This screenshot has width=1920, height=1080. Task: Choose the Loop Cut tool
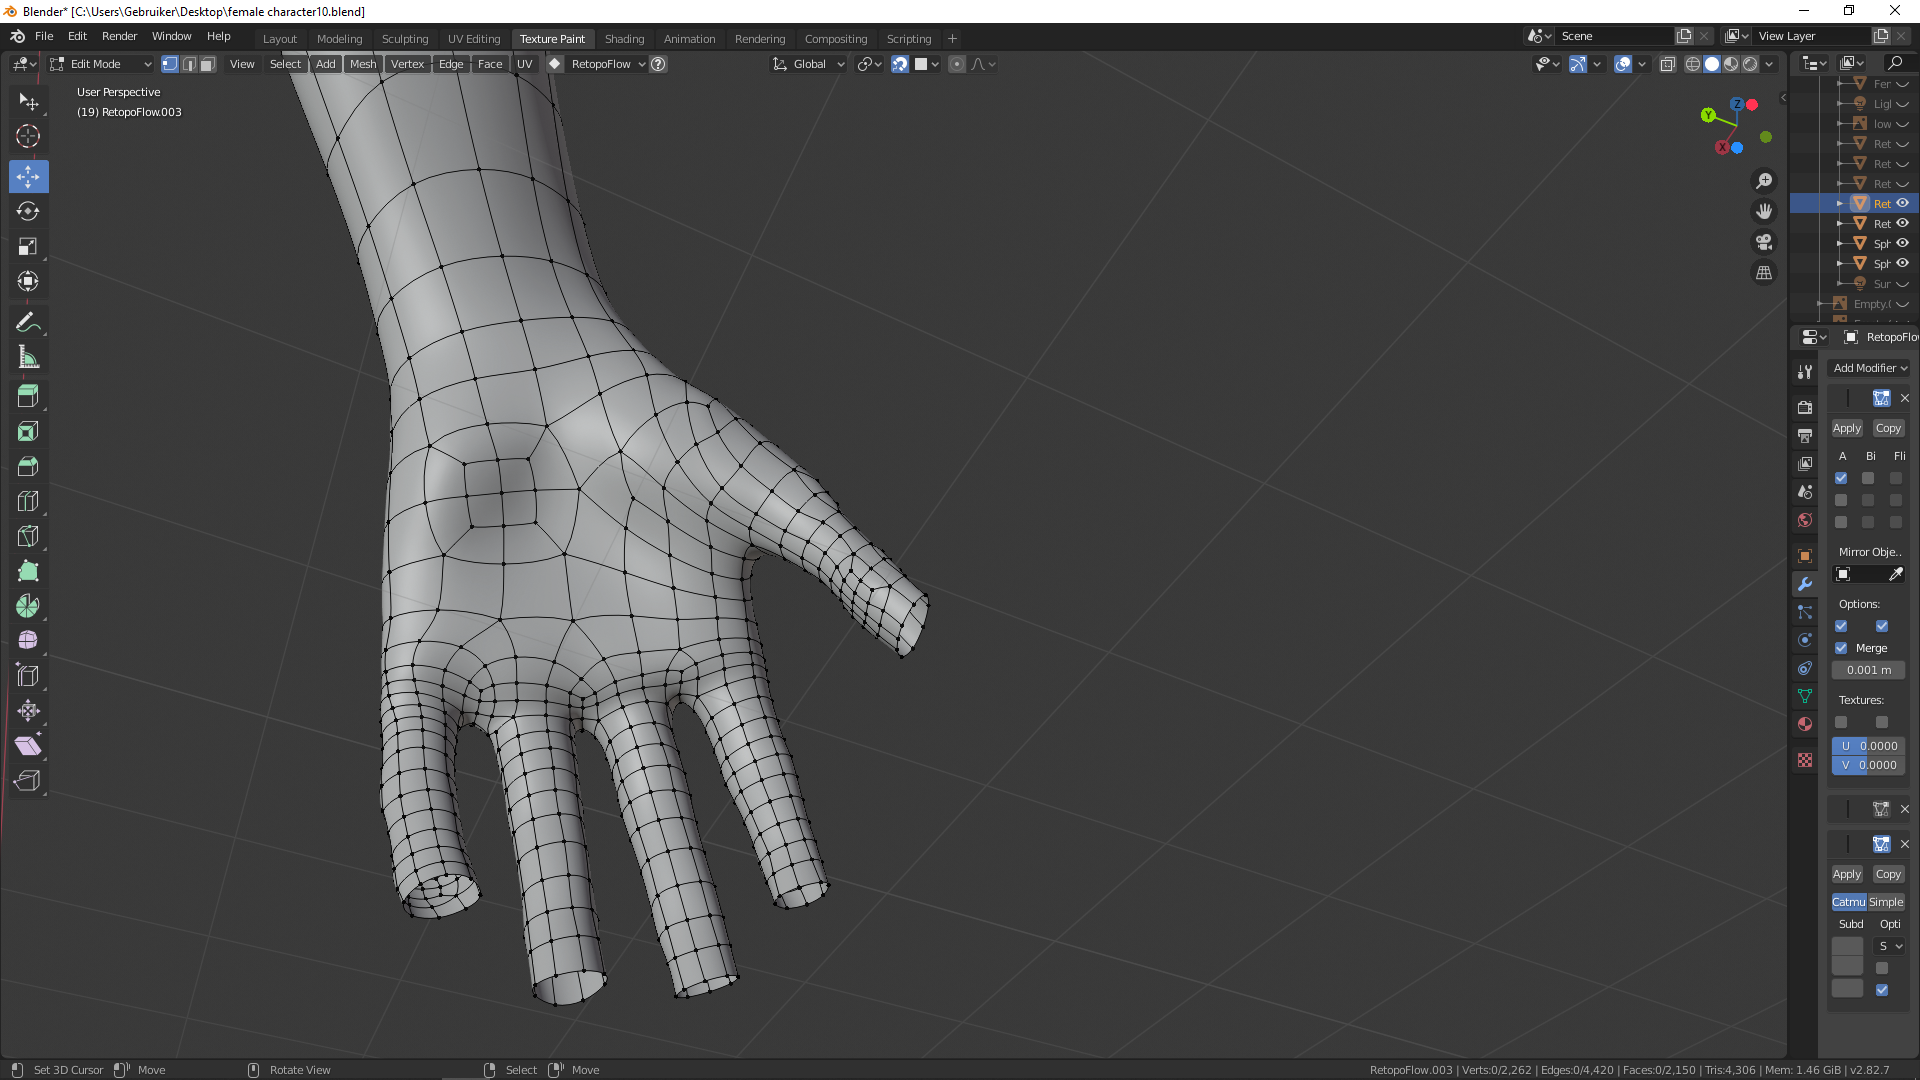pyautogui.click(x=28, y=501)
